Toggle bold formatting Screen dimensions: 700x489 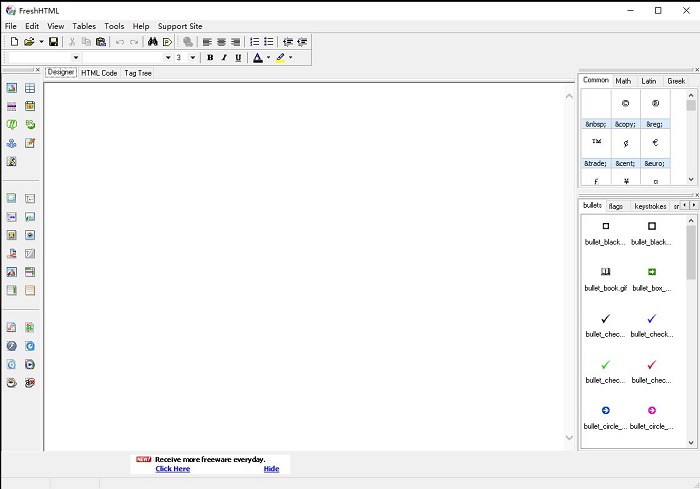(210, 58)
